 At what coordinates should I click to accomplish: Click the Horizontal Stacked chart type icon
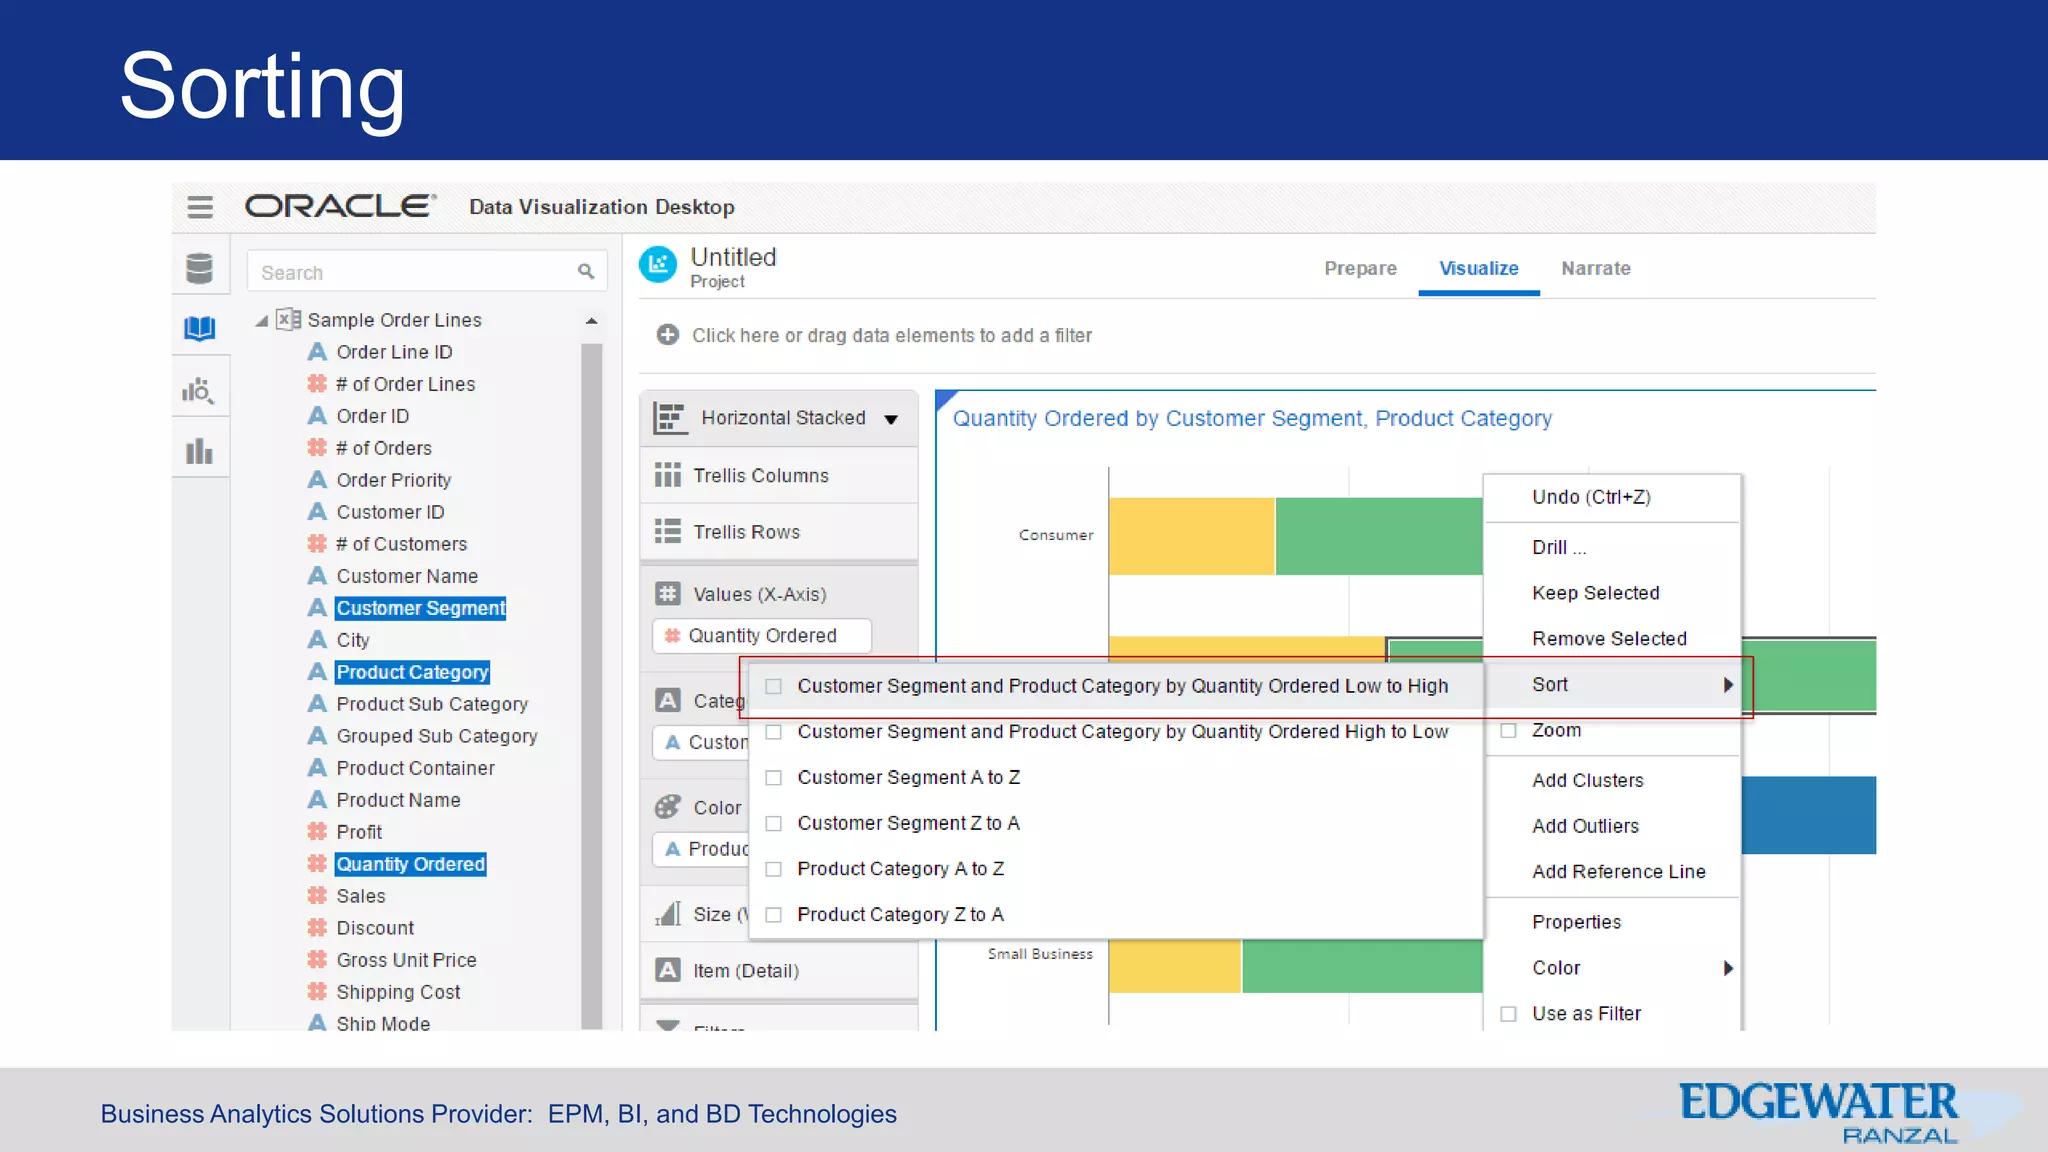(x=670, y=418)
